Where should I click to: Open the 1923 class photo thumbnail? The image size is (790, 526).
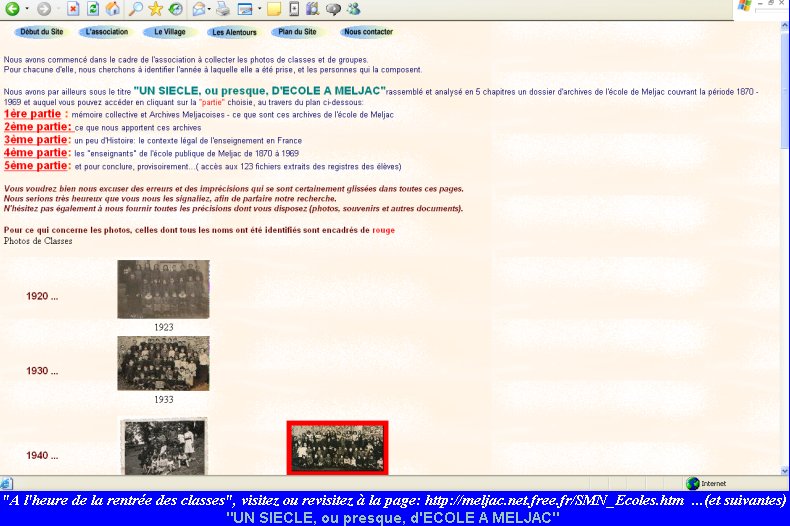pyautogui.click(x=163, y=289)
